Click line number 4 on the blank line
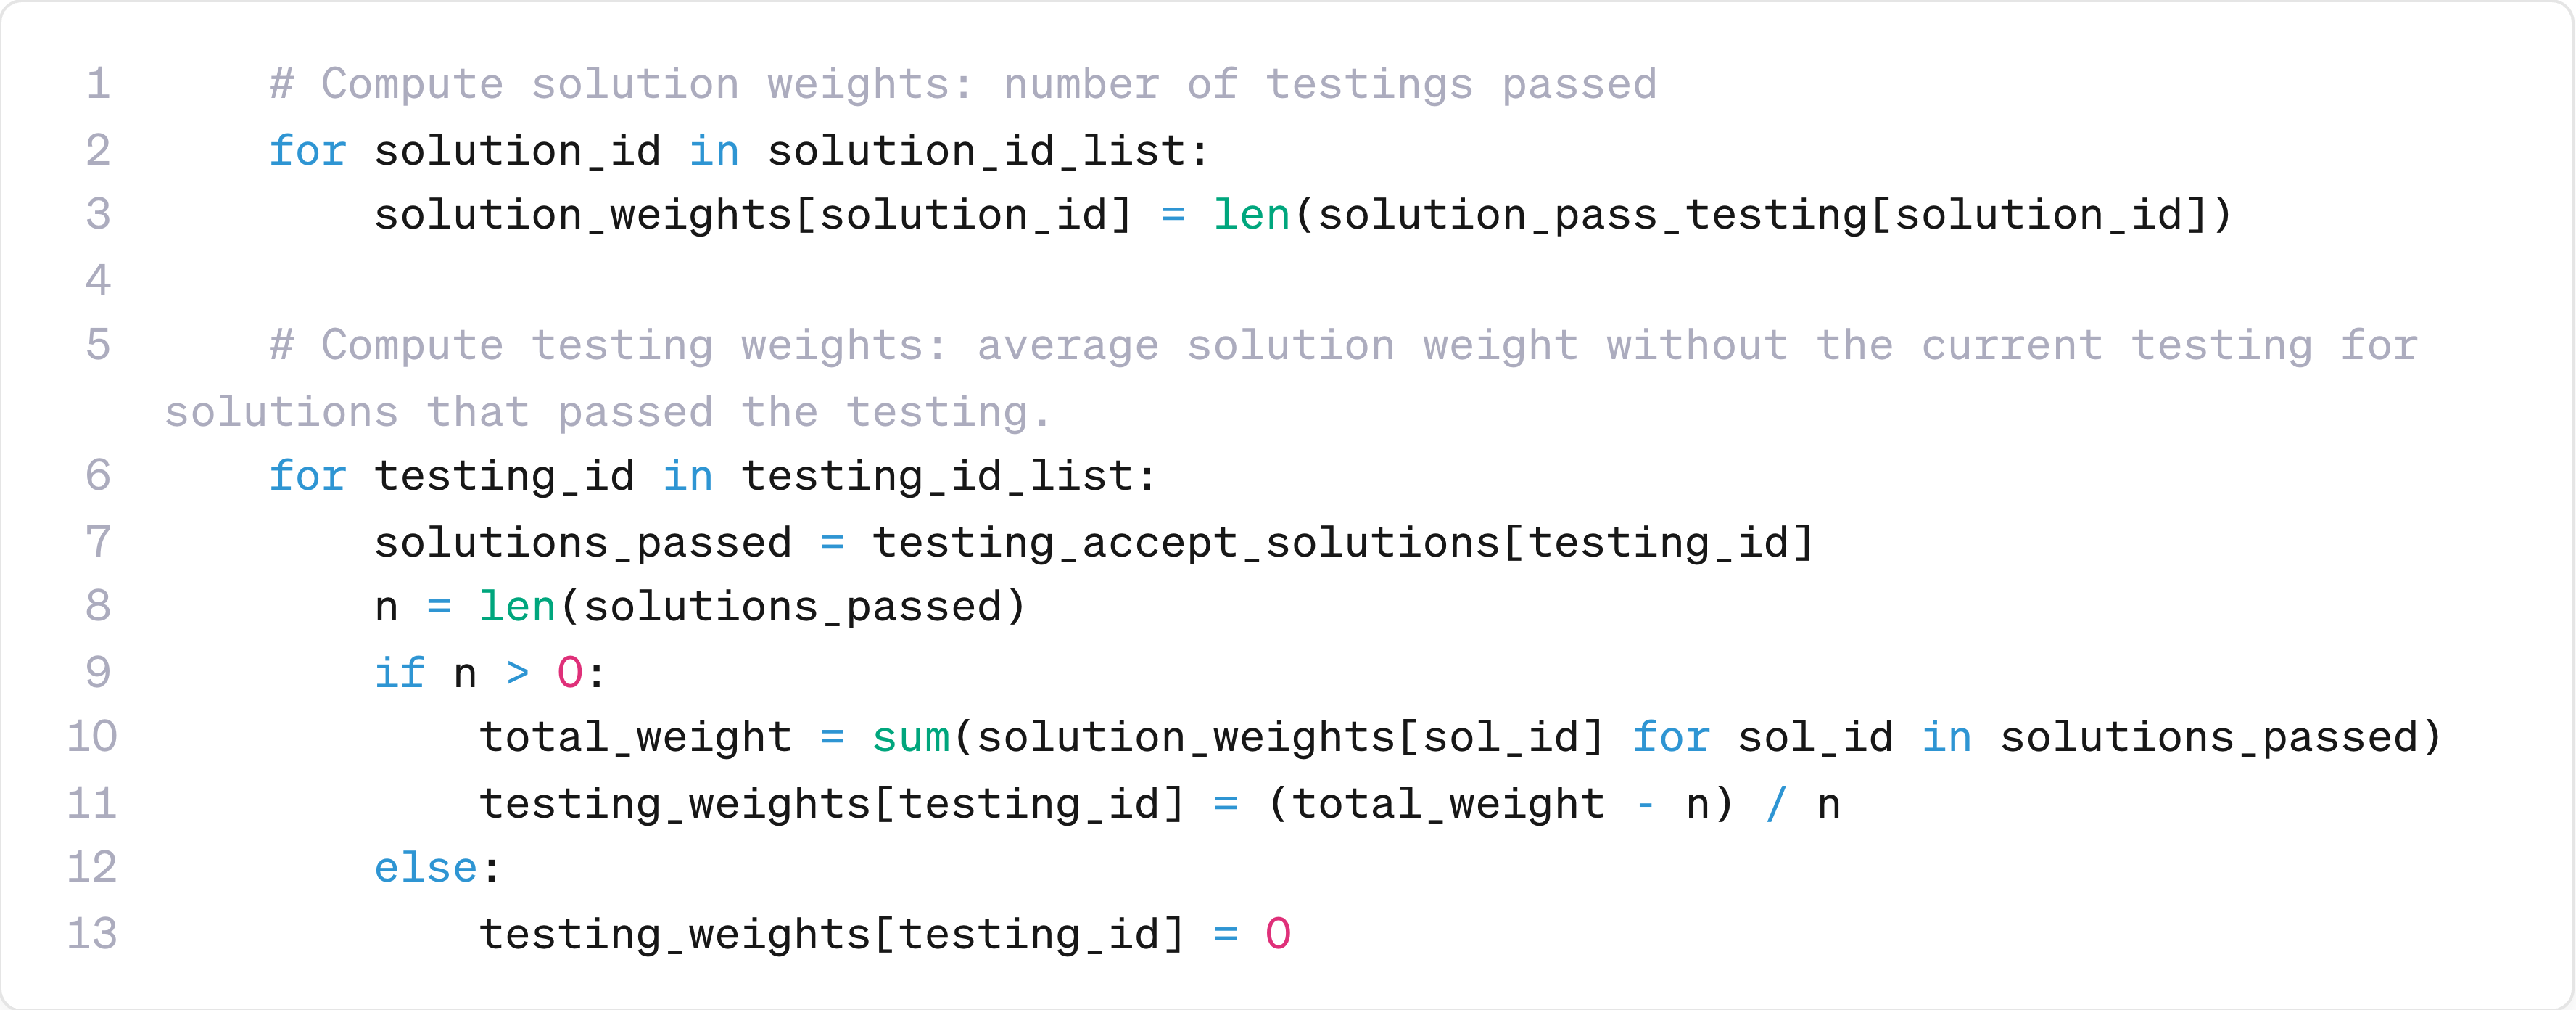The height and width of the screenshot is (1010, 2576). point(98,280)
